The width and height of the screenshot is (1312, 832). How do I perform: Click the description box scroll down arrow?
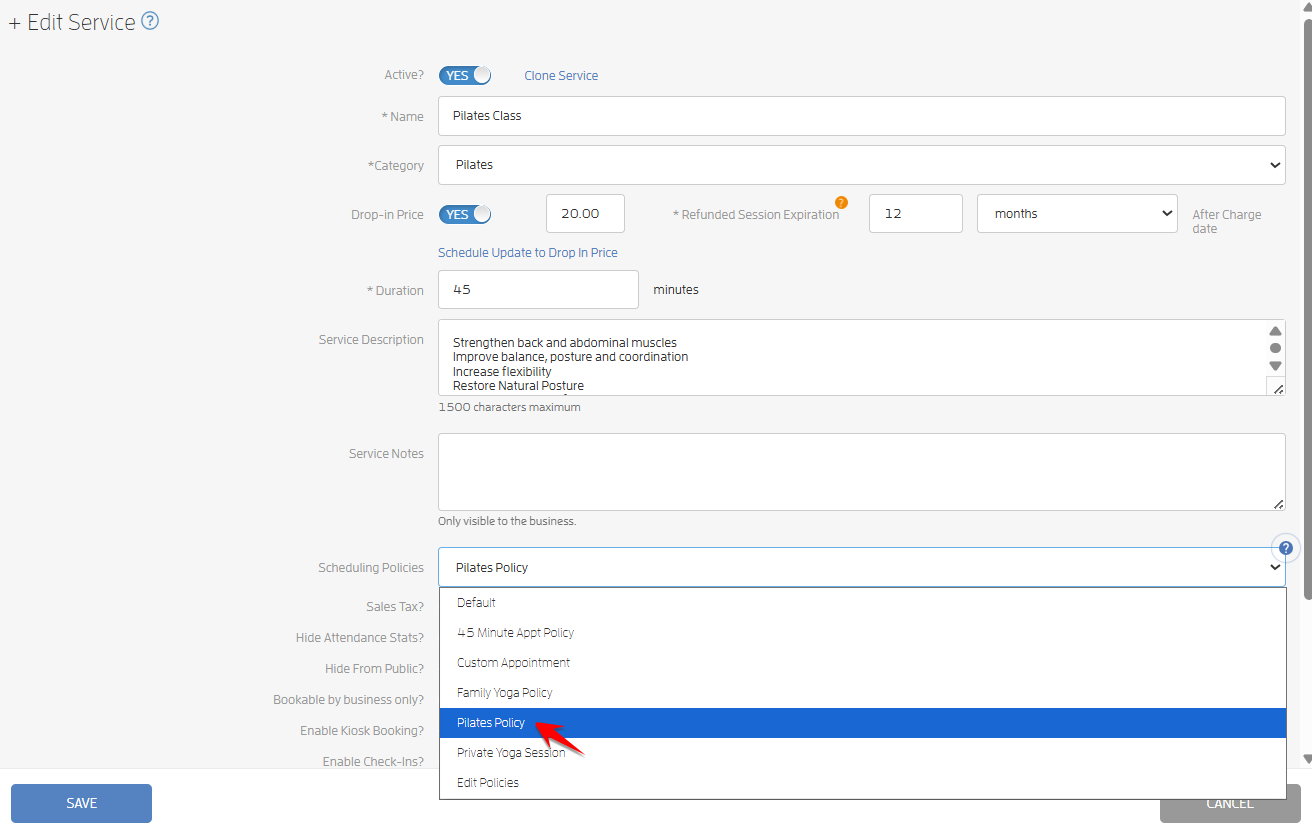1275,365
